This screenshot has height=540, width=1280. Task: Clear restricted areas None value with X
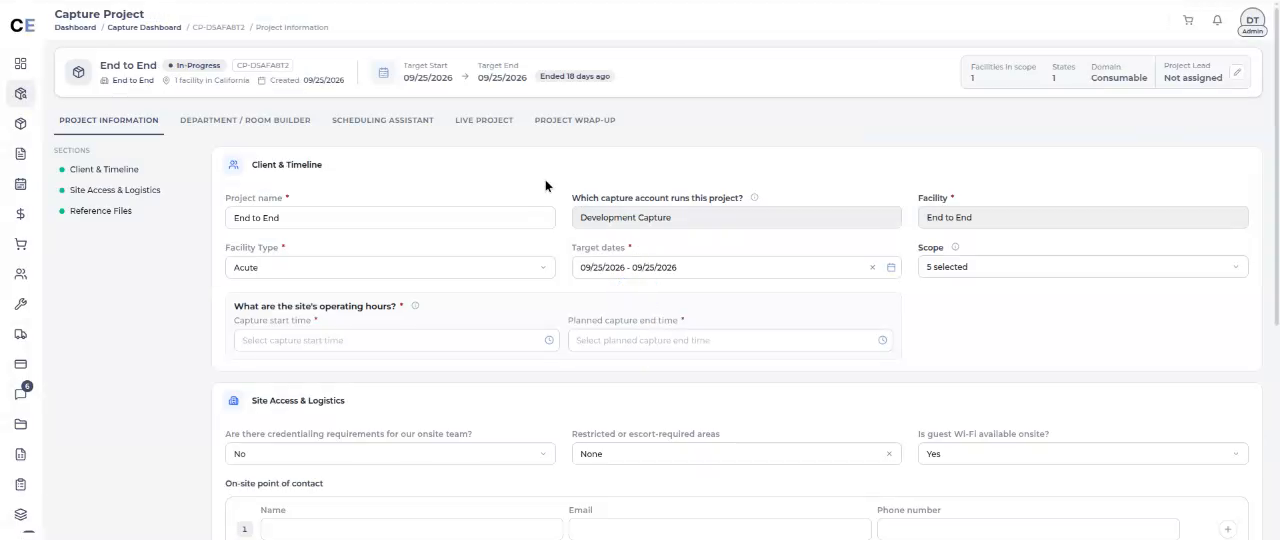click(x=889, y=454)
